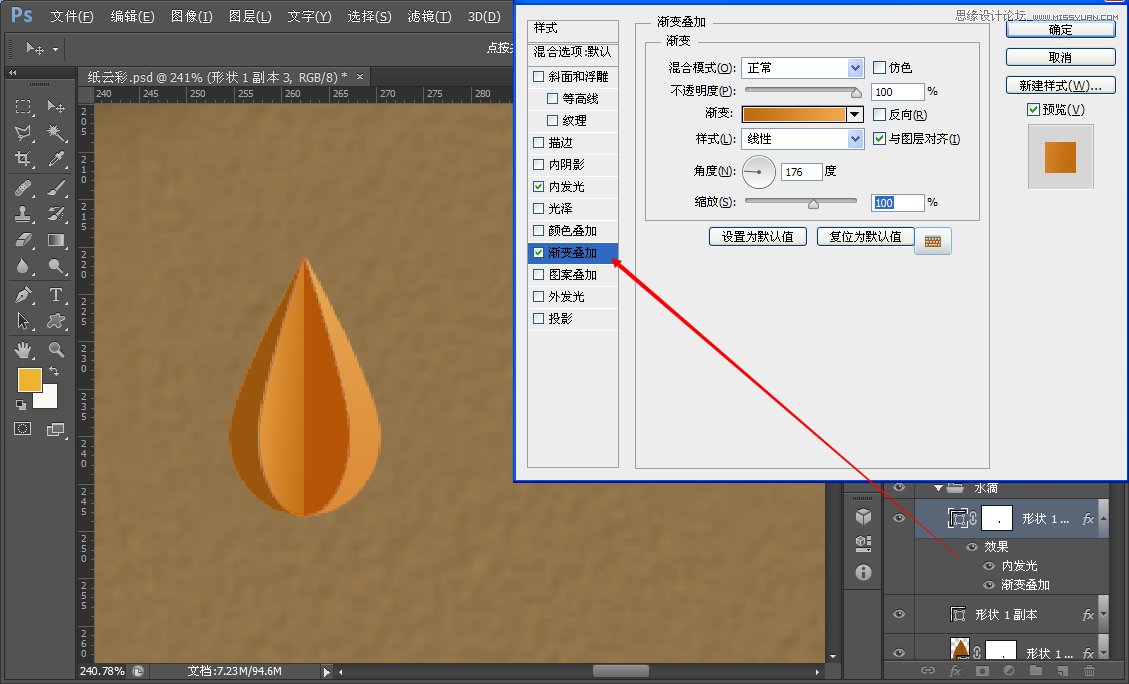Select the Magic Wand tool

56,132
